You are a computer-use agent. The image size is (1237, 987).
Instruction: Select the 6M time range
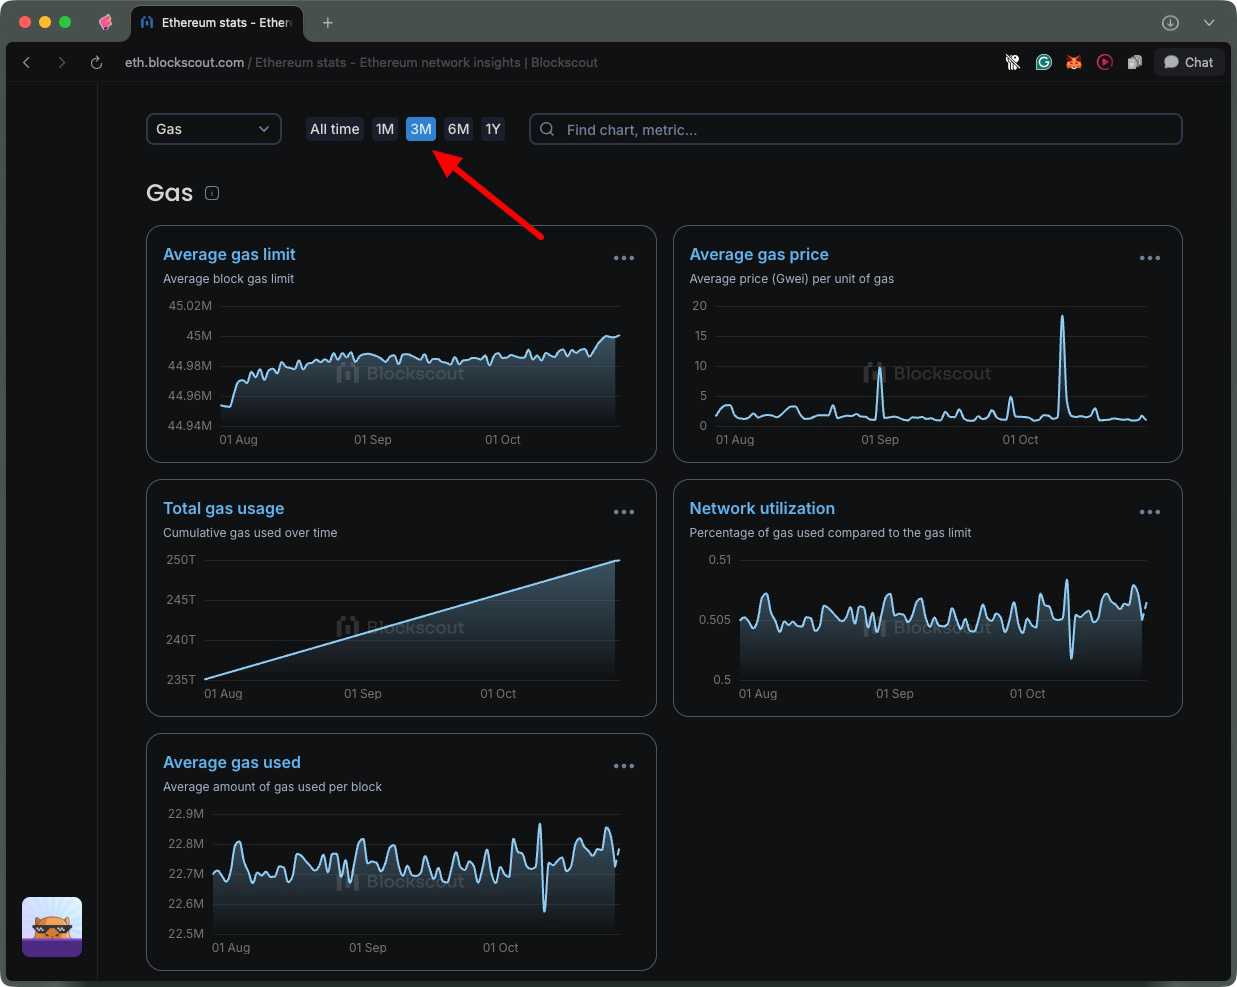pos(458,129)
